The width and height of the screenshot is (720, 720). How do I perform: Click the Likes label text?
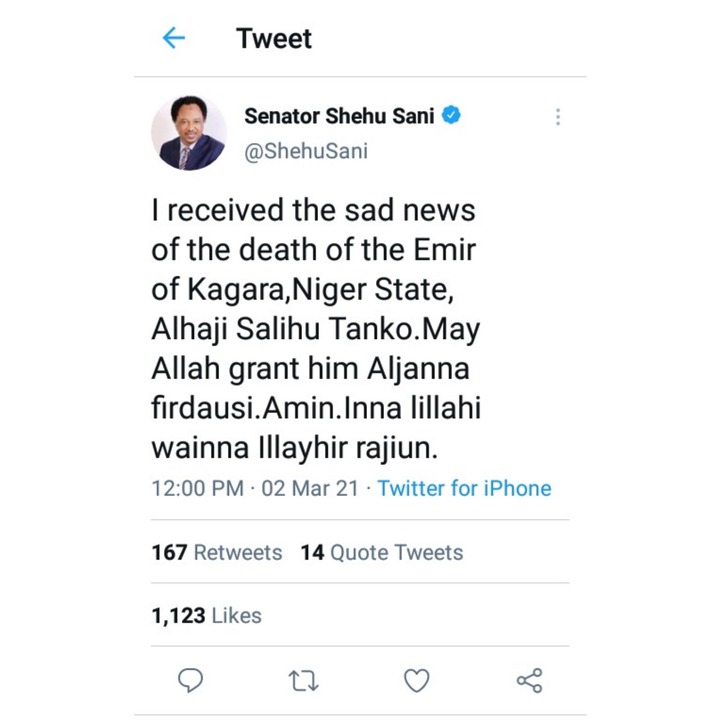pos(236,615)
